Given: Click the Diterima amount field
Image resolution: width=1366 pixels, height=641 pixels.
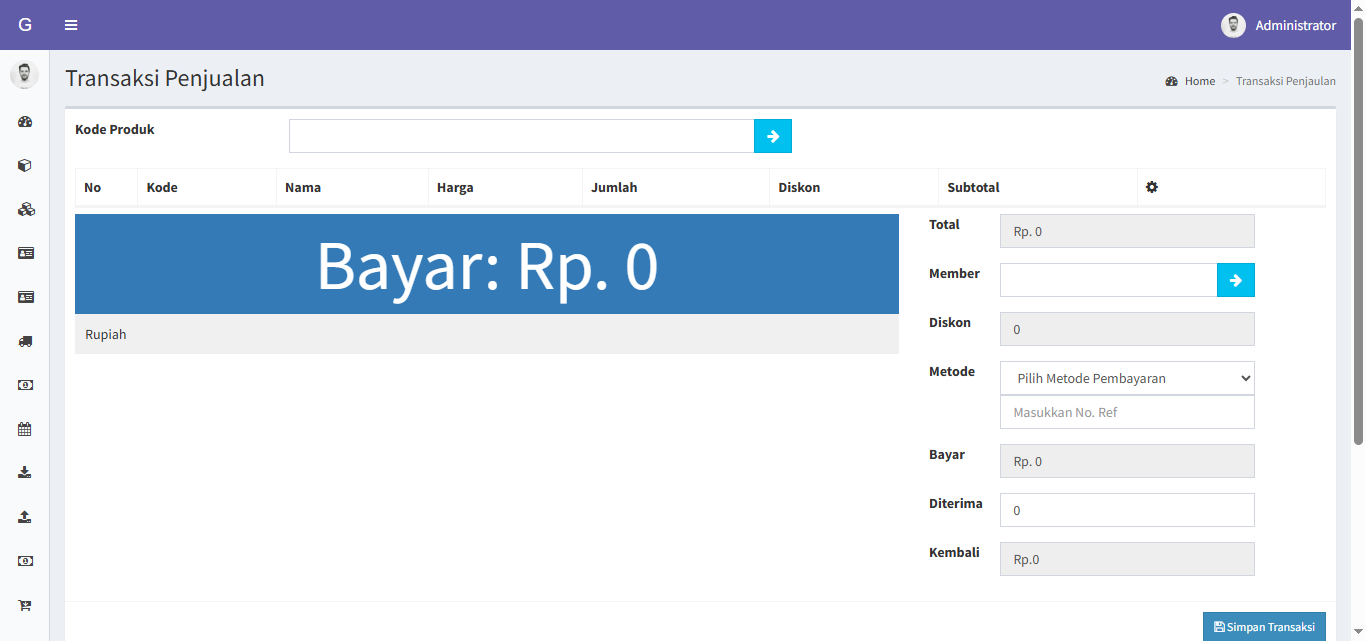Looking at the screenshot, I should pyautogui.click(x=1127, y=510).
